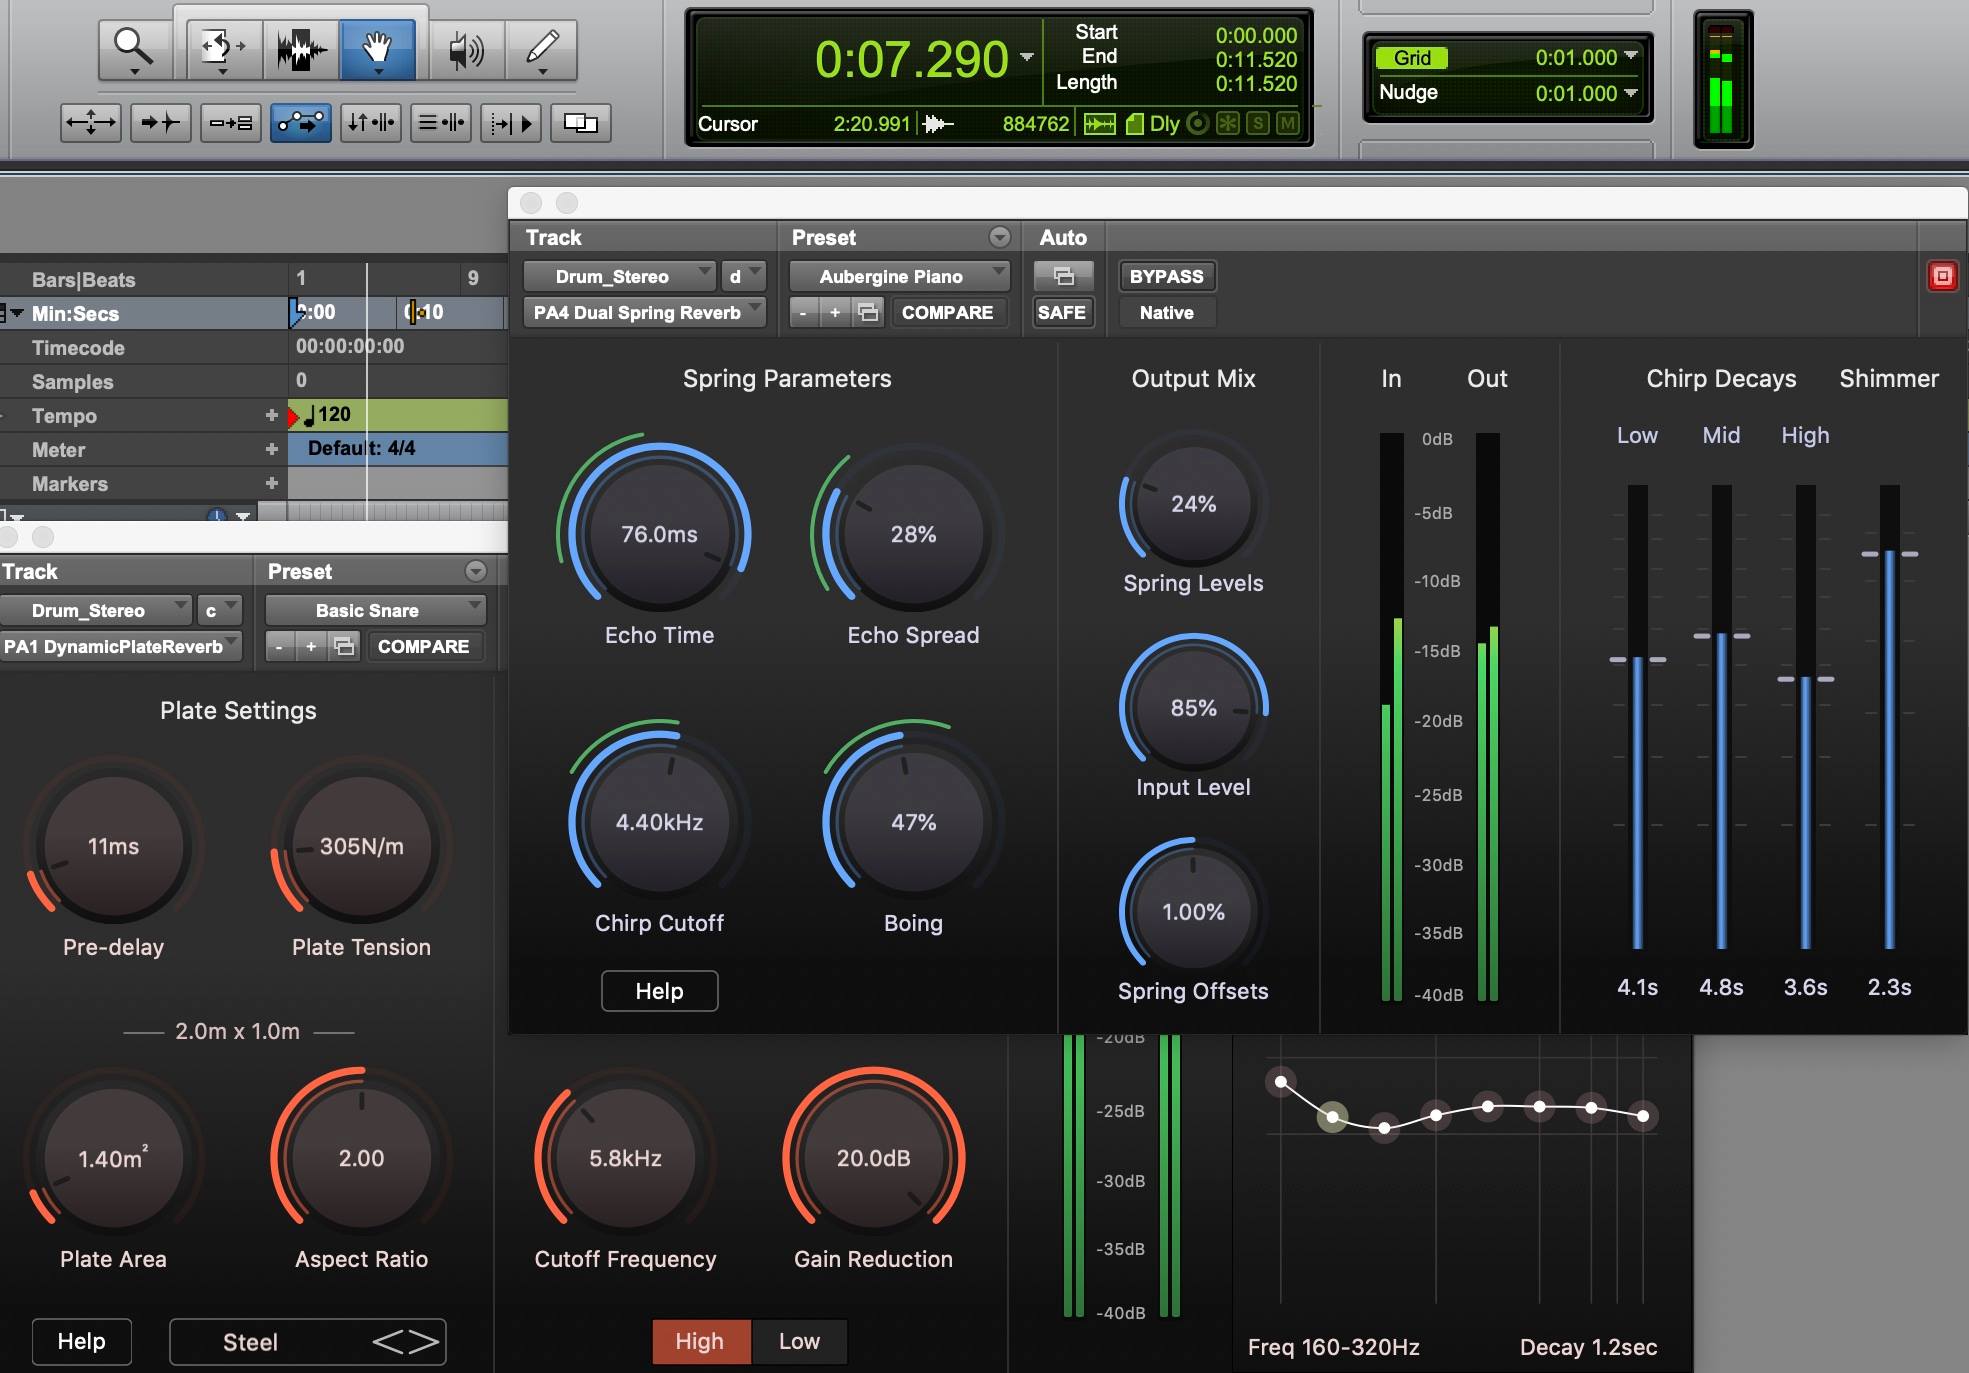Click the Tempo ruler plus button

point(271,415)
